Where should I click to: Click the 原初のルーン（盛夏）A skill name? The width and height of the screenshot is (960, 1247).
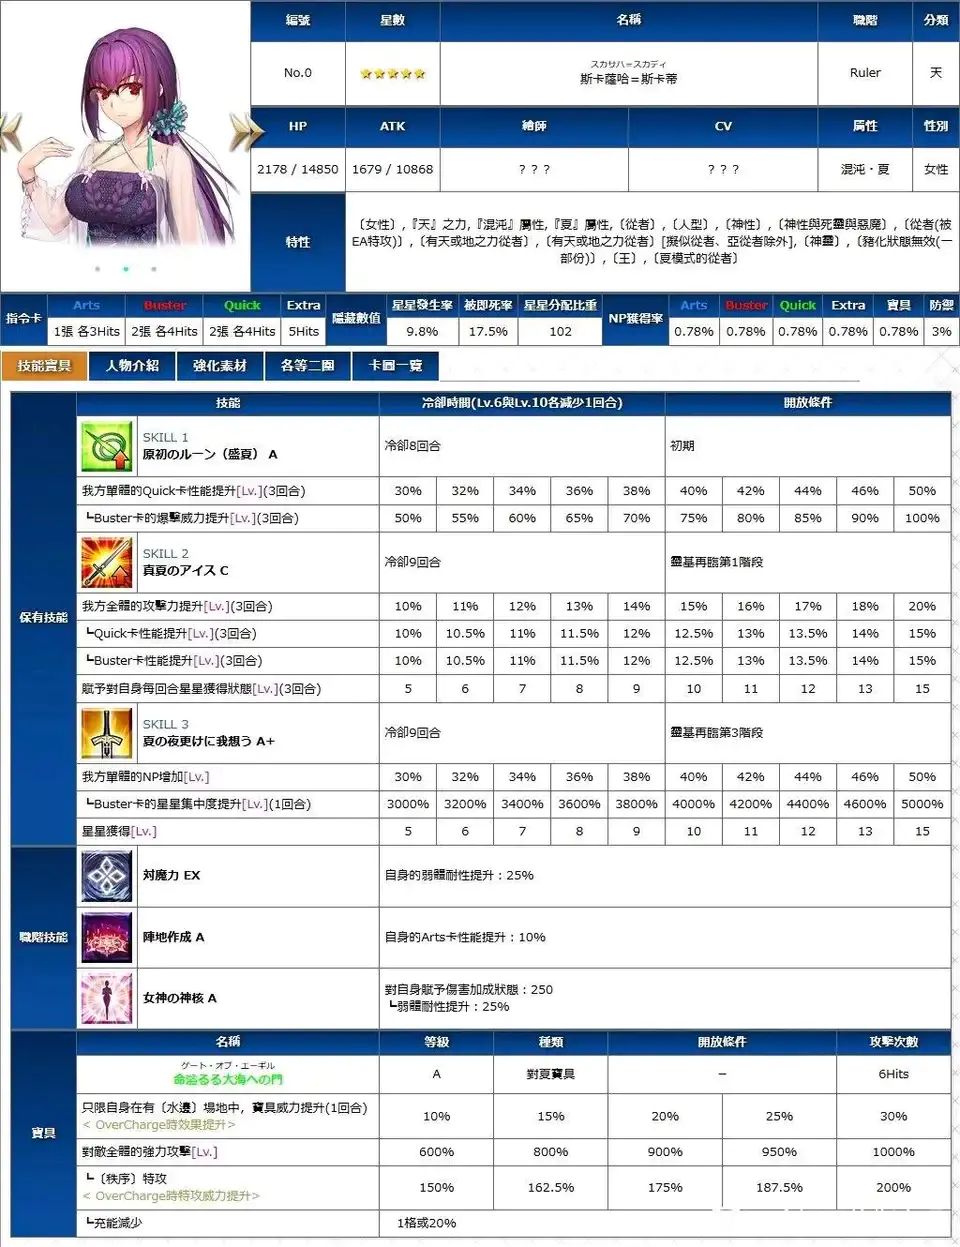pos(210,454)
